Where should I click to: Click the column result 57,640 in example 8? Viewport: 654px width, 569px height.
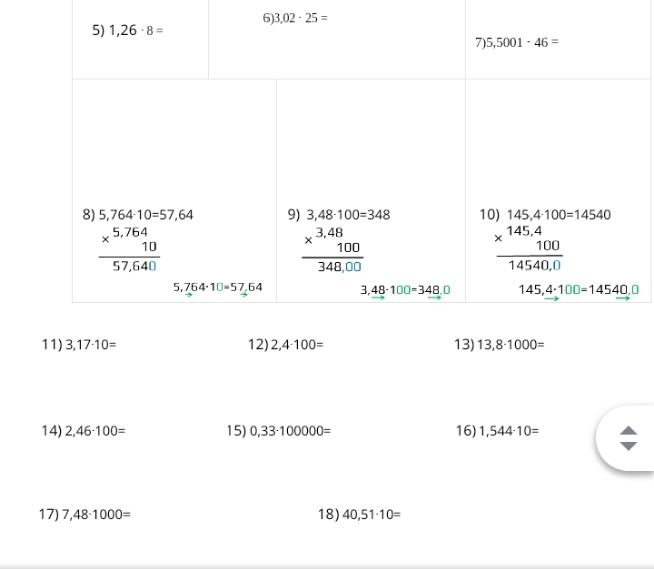[x=134, y=266]
